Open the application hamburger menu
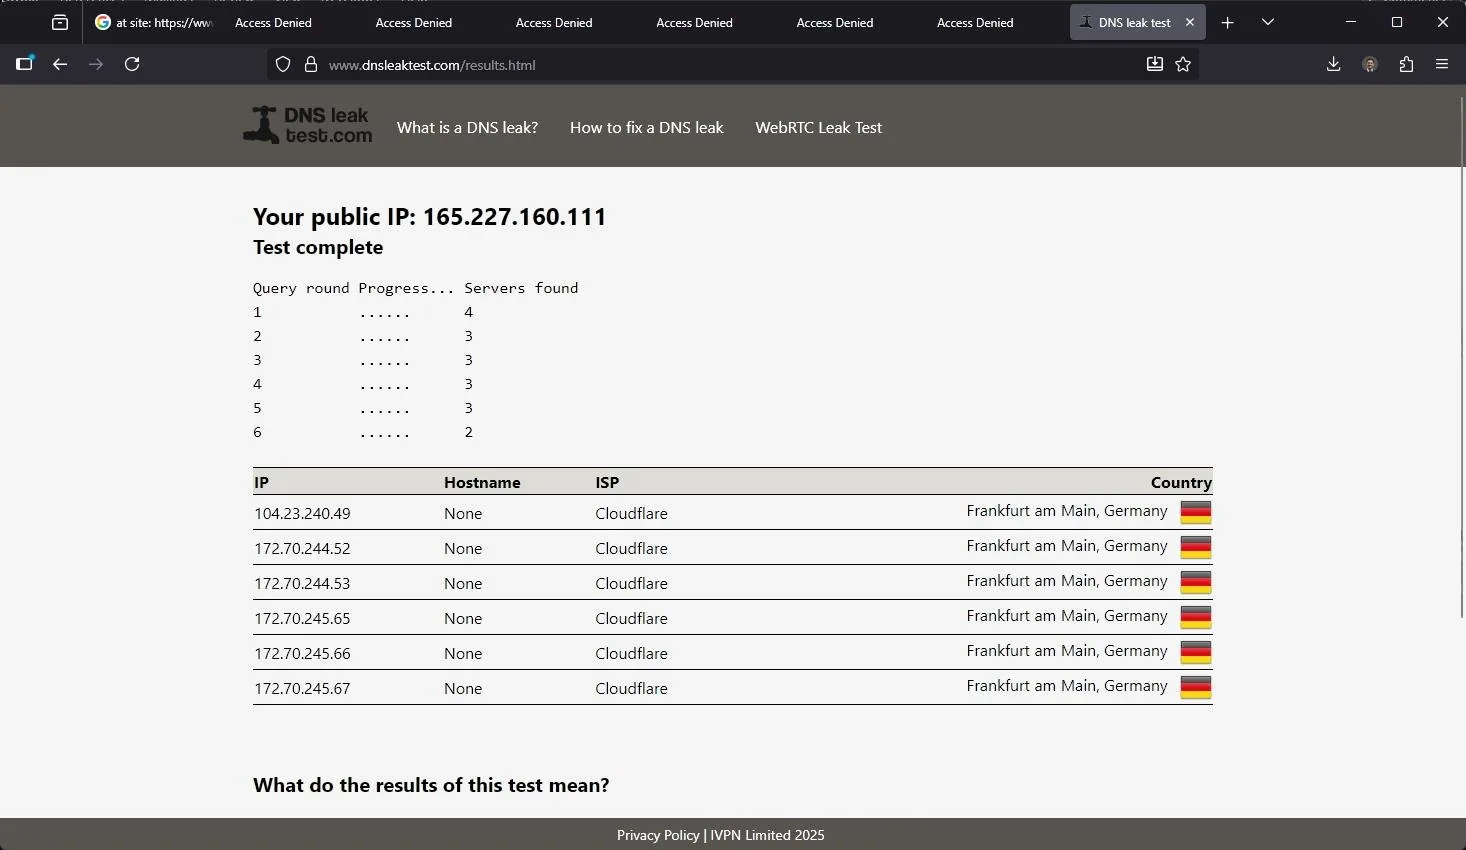Screen dimensions: 1466x850 pyautogui.click(x=1442, y=64)
